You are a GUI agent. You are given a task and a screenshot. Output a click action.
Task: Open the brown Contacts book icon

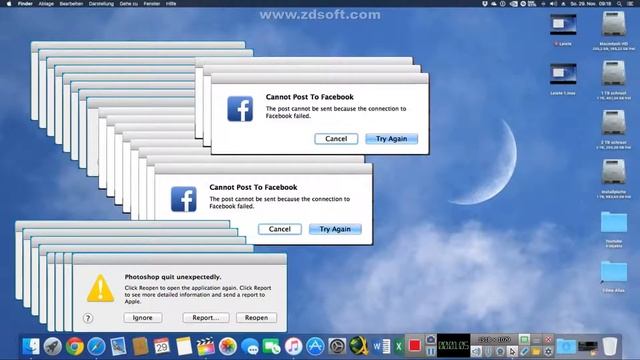(140, 346)
